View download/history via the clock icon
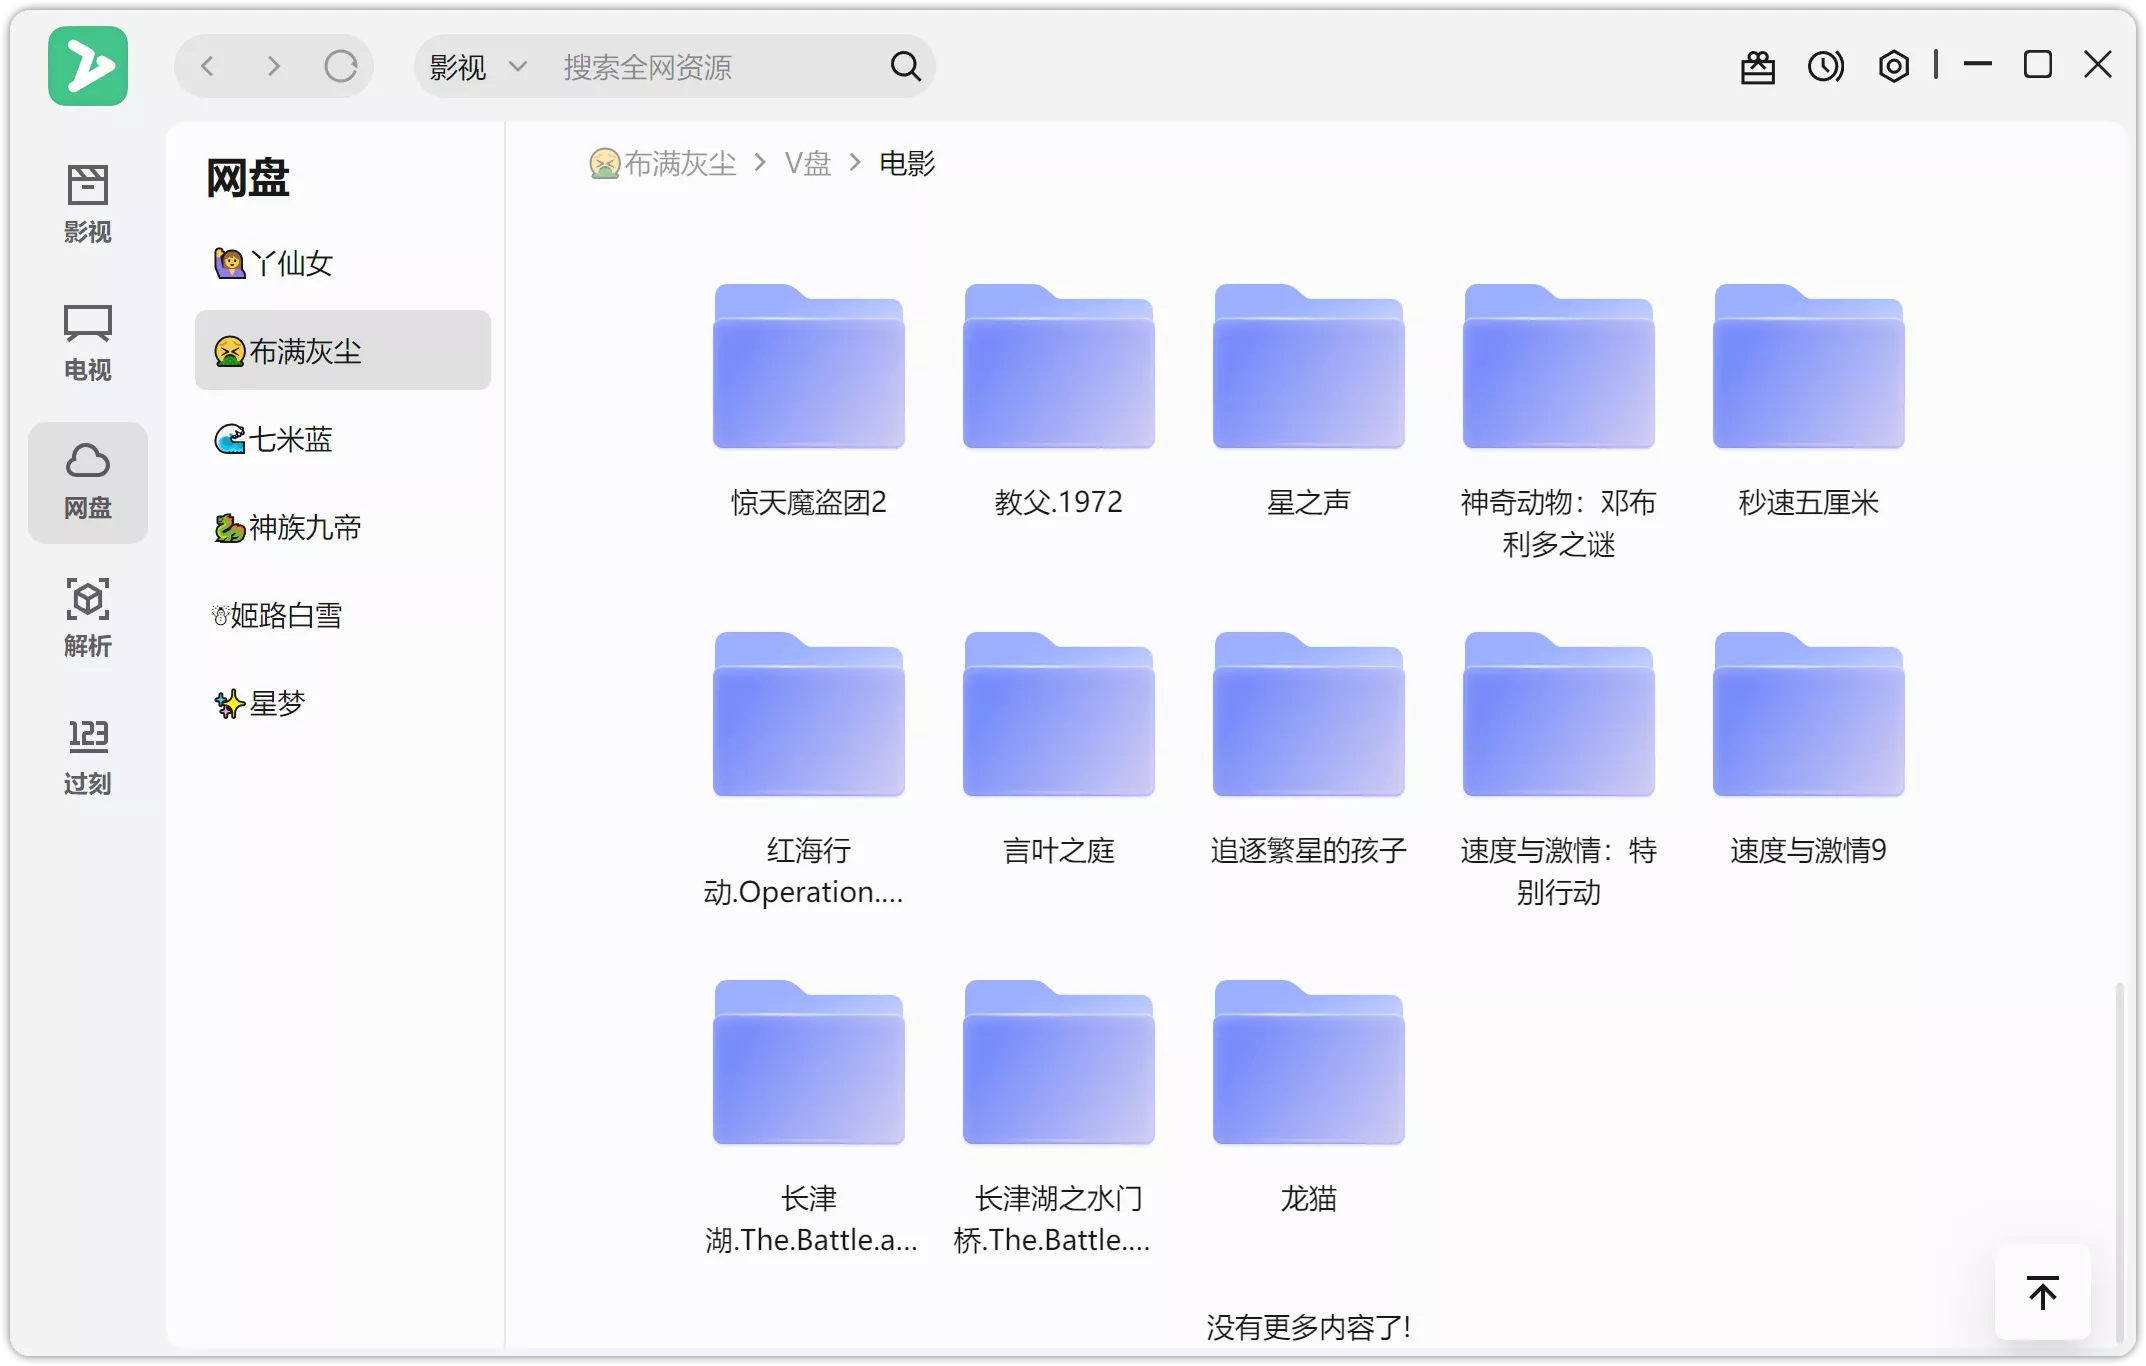 pyautogui.click(x=1825, y=65)
